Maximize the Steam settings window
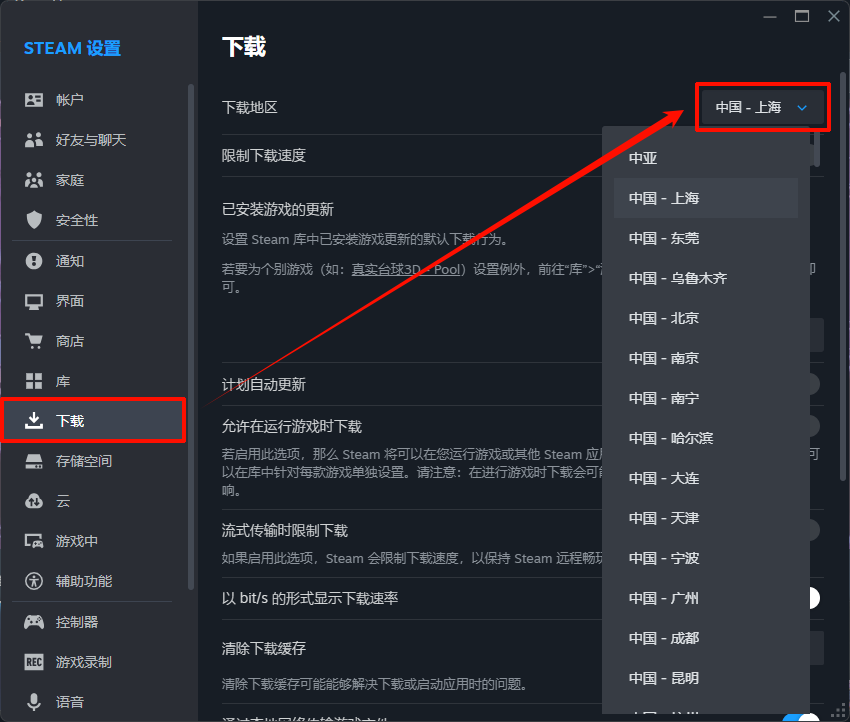 802,16
